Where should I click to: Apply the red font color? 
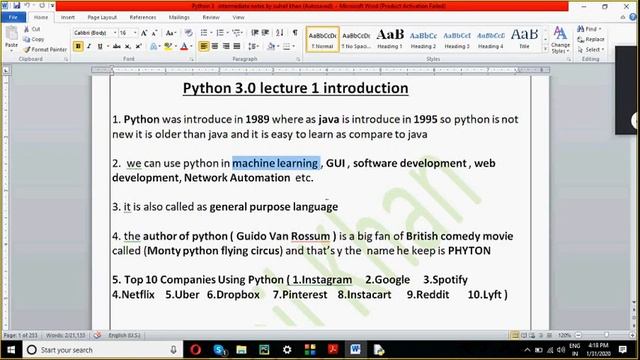coord(184,46)
